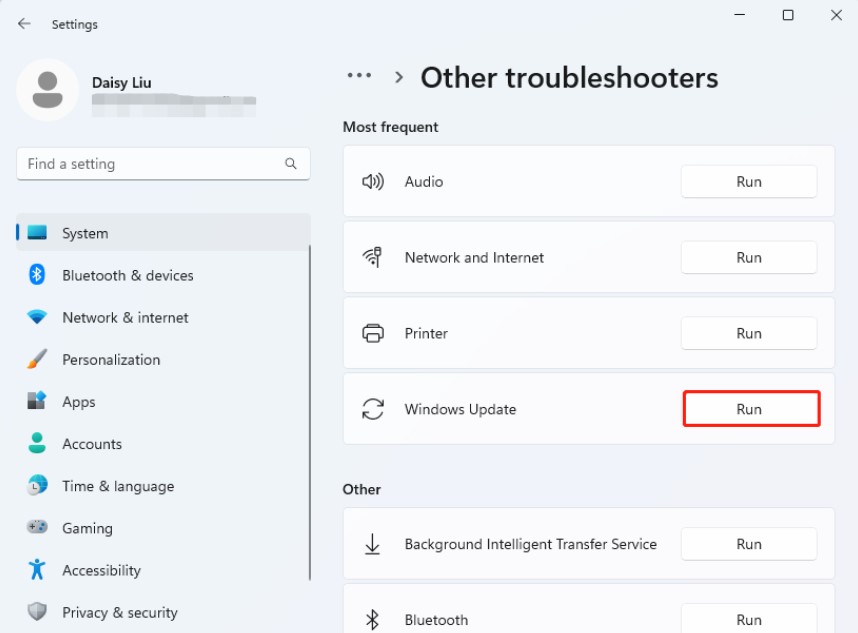Go to Network & internet settings

[x=163, y=317]
